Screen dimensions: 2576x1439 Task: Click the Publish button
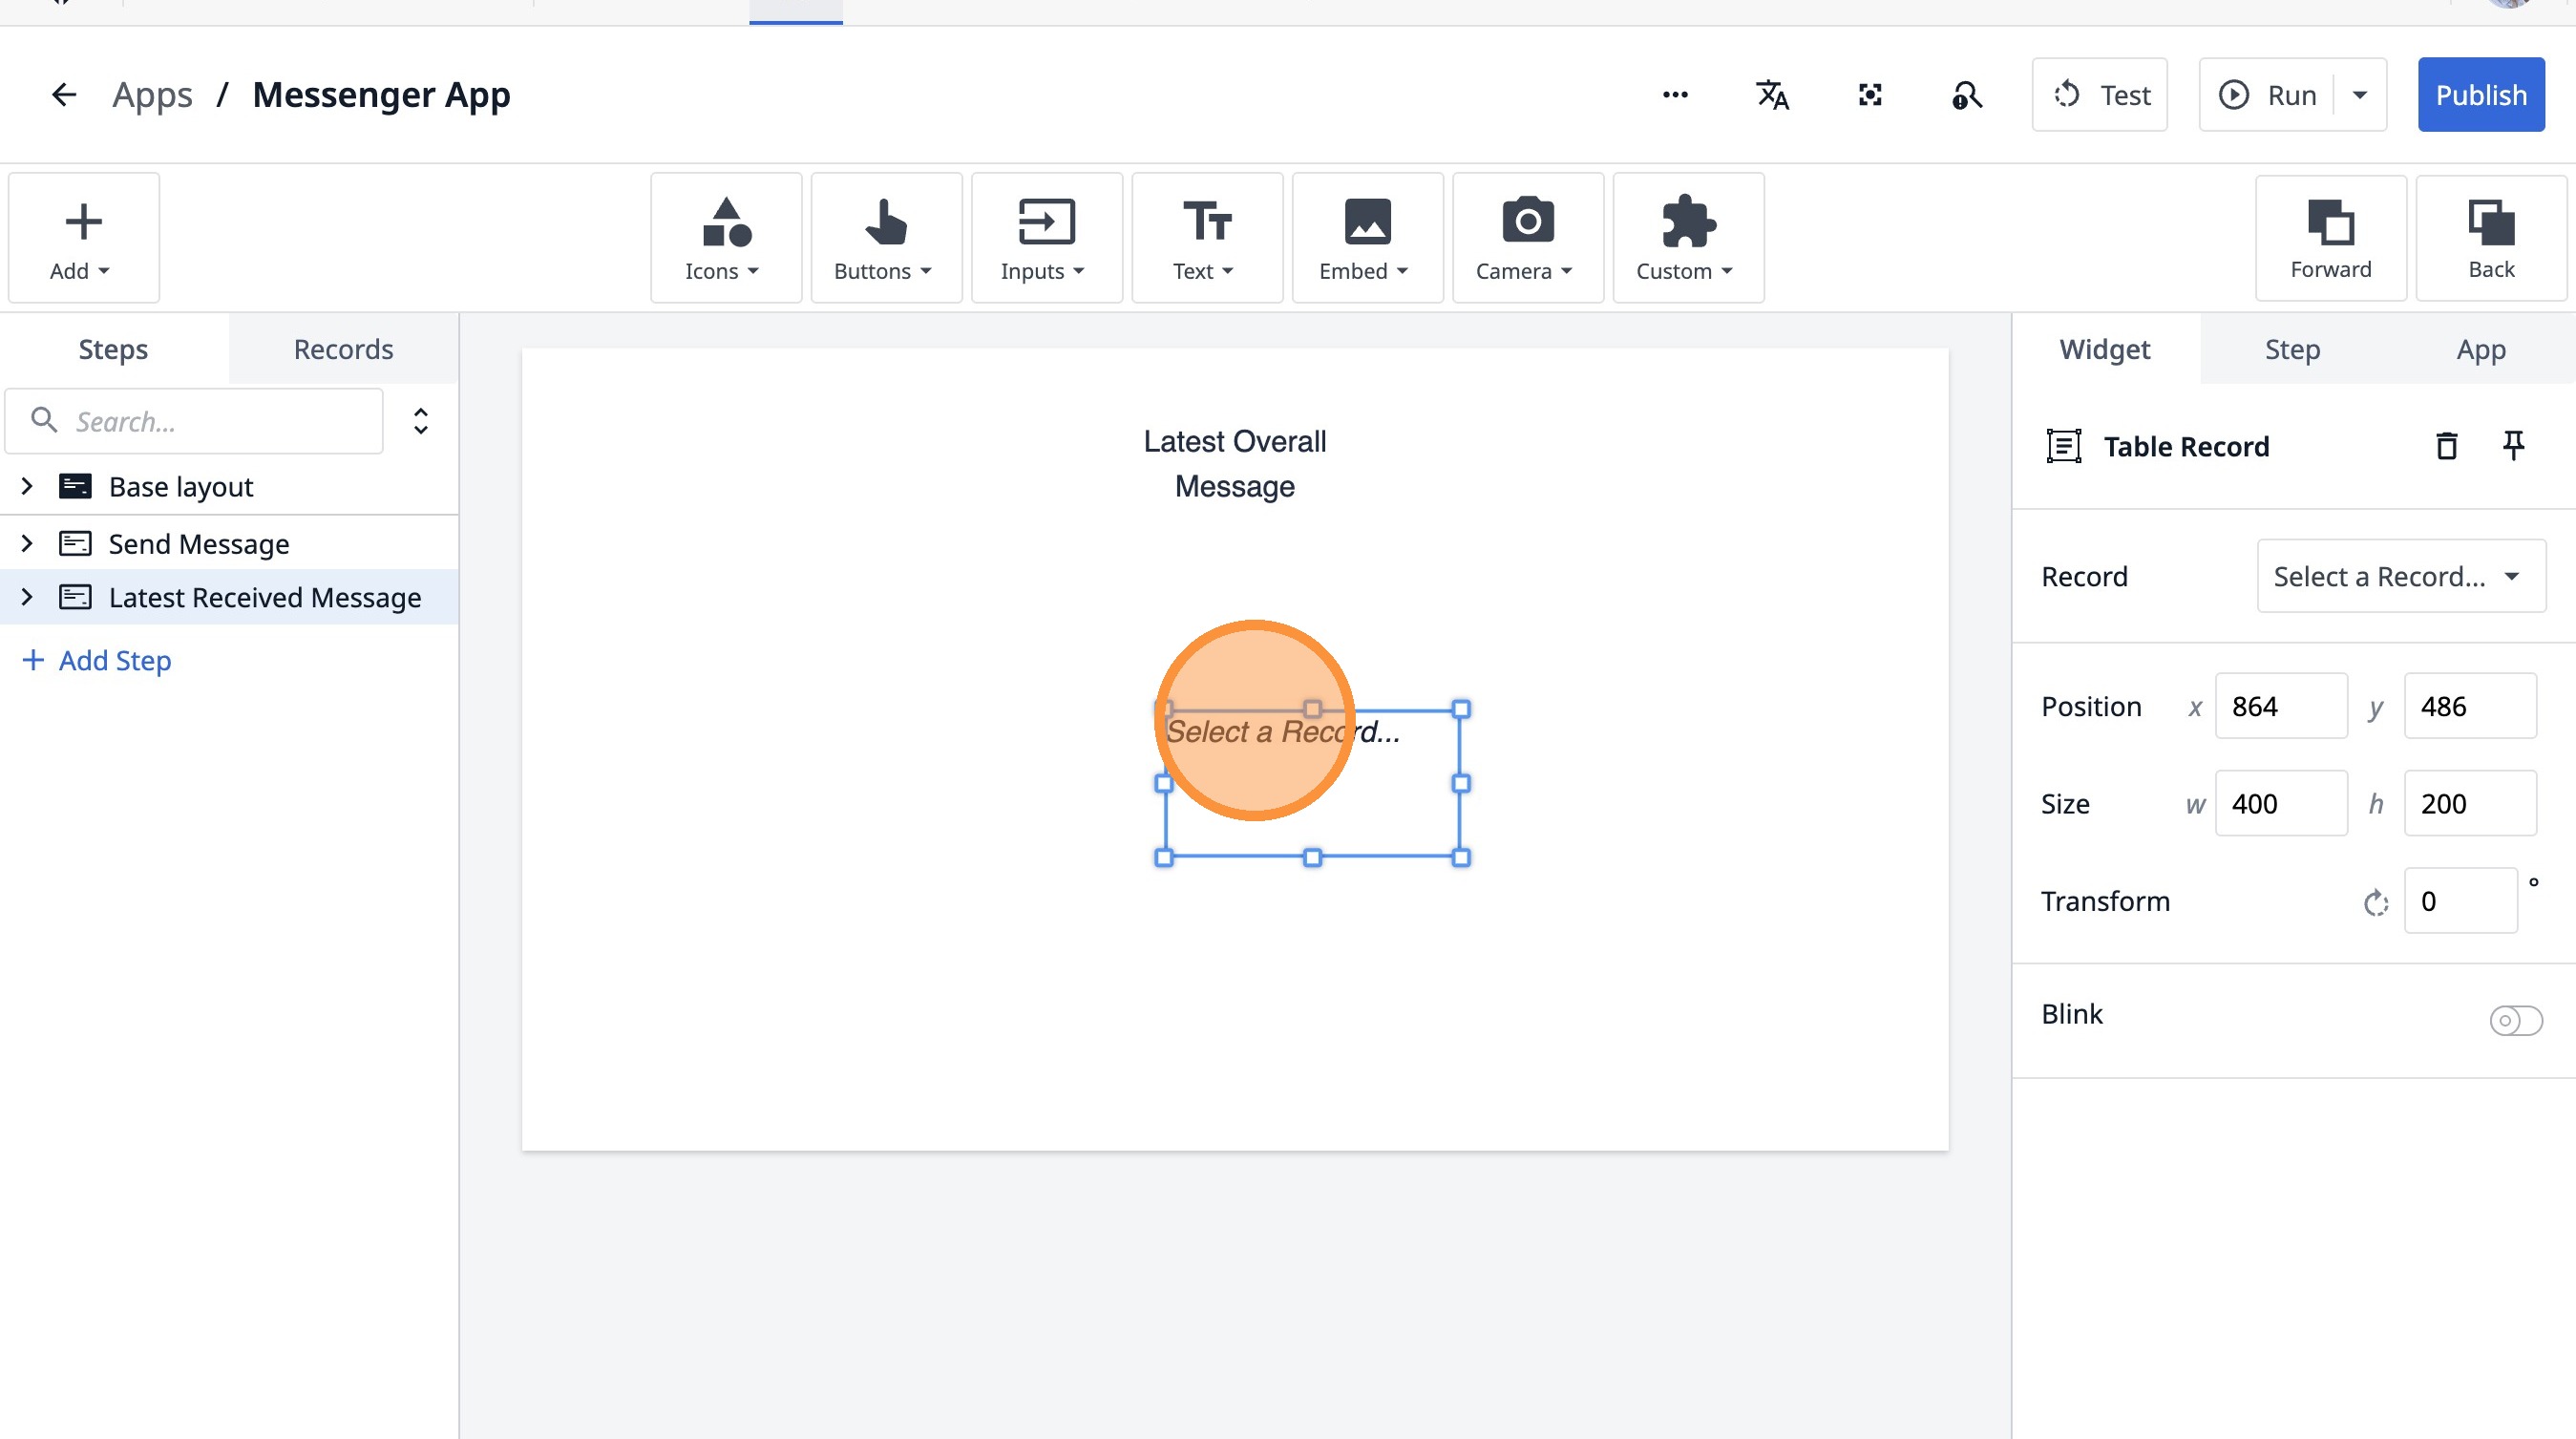2480,95
